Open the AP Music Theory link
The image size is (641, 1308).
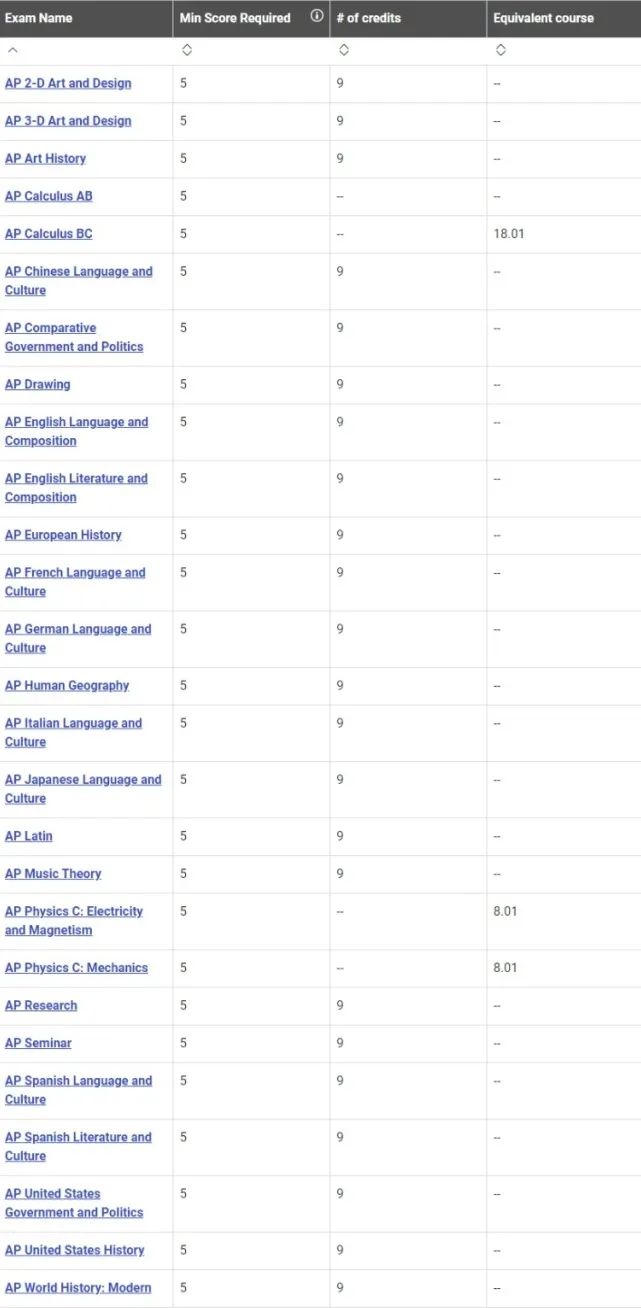tap(53, 873)
